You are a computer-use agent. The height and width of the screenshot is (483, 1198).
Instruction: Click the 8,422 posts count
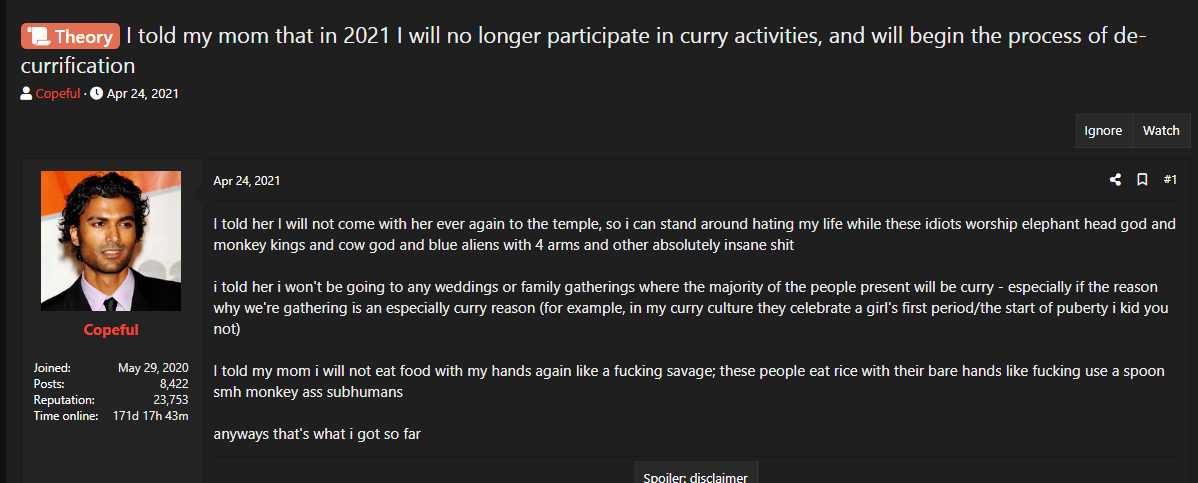174,384
